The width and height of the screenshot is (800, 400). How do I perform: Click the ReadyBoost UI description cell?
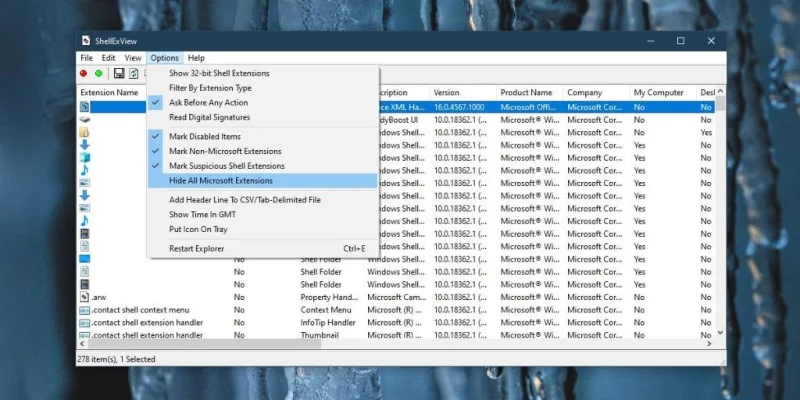397,120
